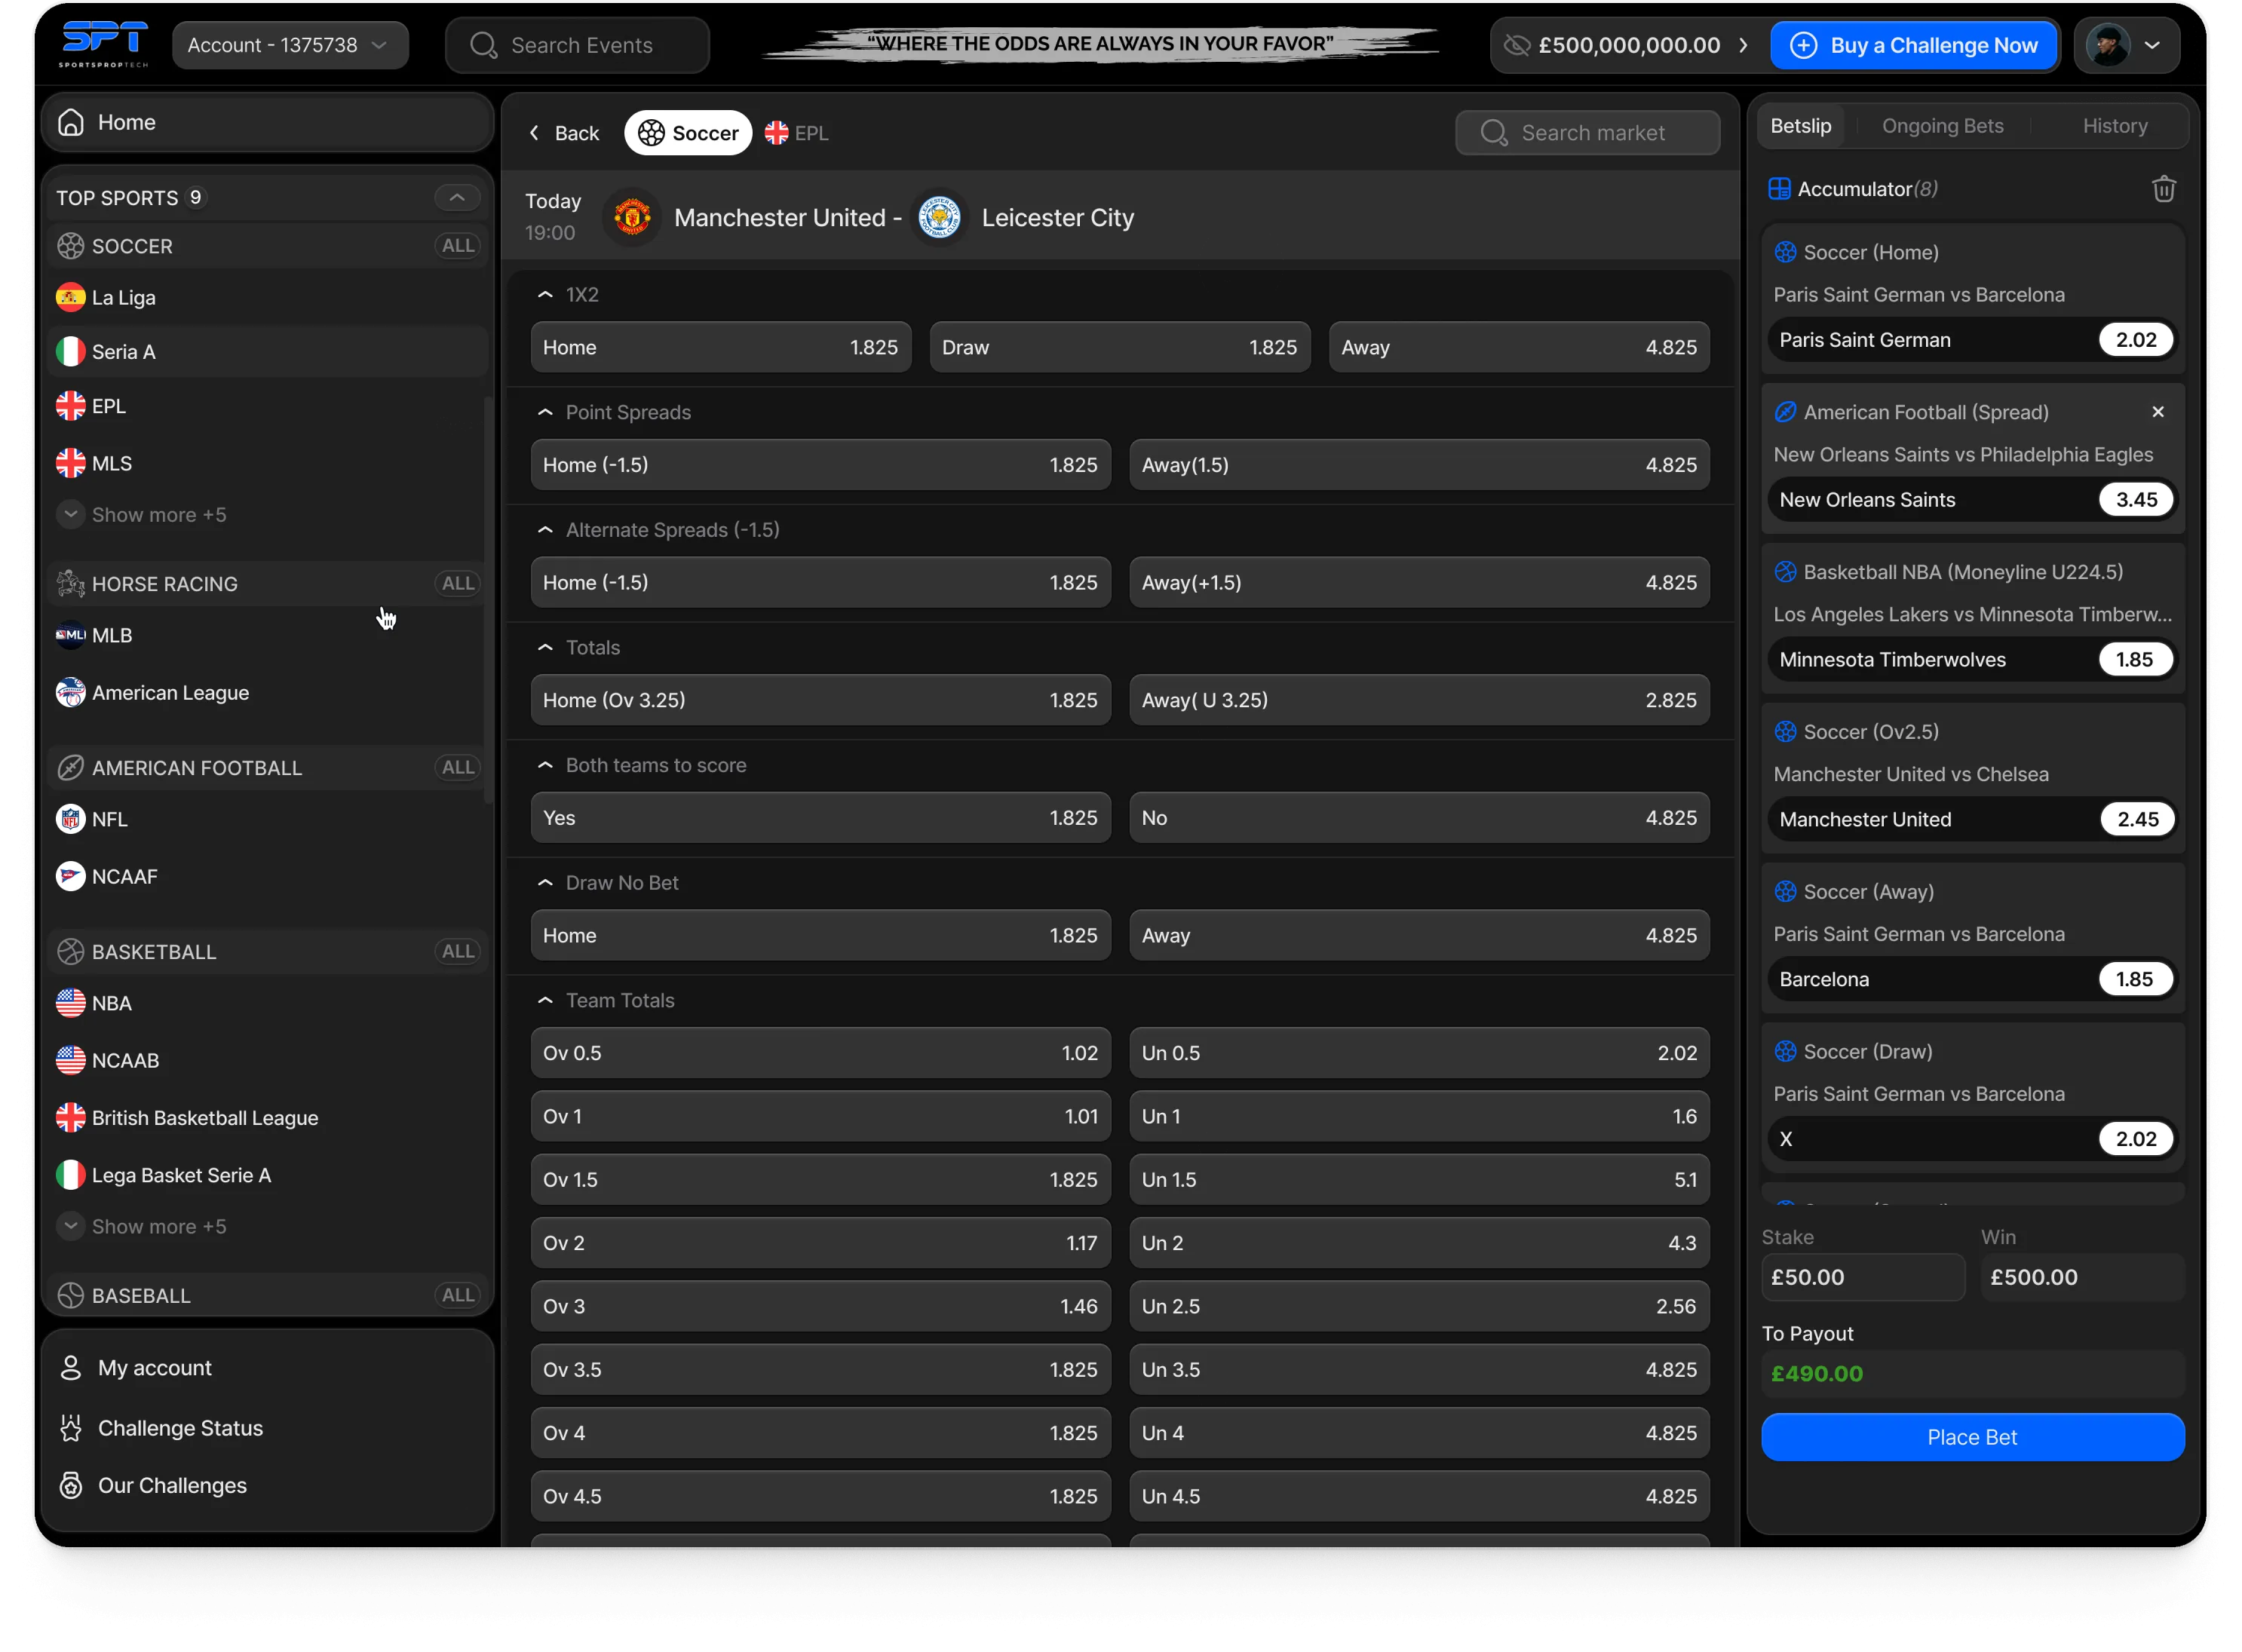Click the Search Events field
This screenshot has width=2242, height=1652.
tap(577, 45)
